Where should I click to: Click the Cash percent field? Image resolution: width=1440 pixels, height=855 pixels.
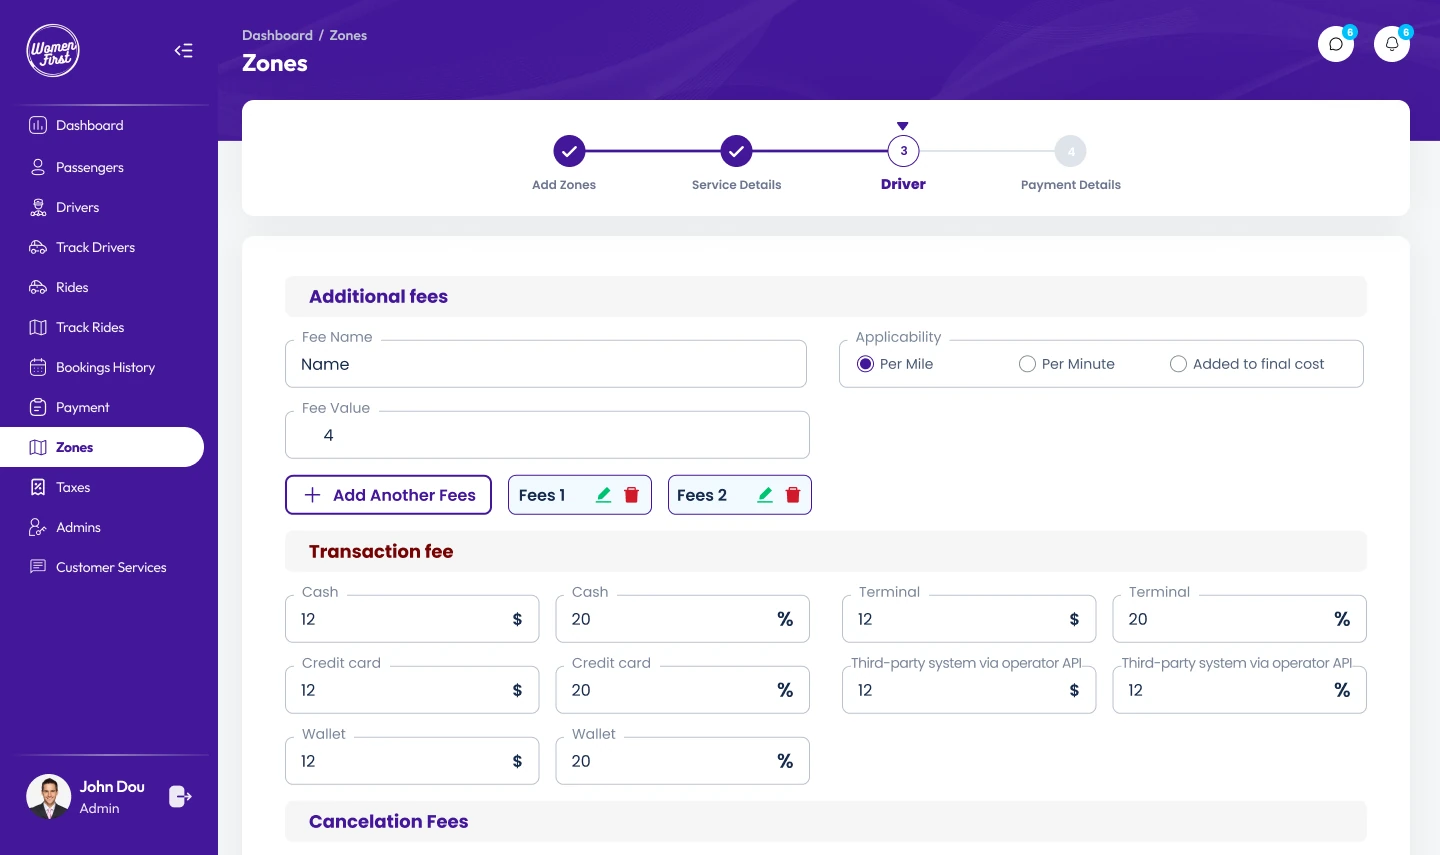point(682,619)
